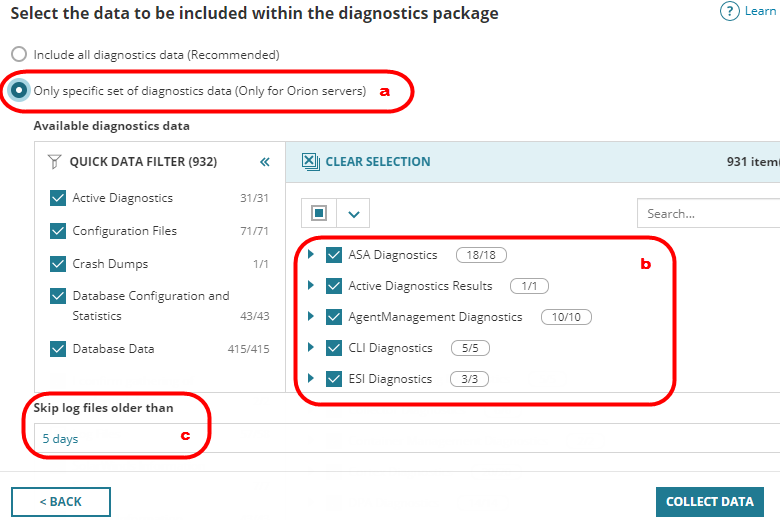
Task: Expand the ASA Diagnostics tree node
Action: [311, 255]
